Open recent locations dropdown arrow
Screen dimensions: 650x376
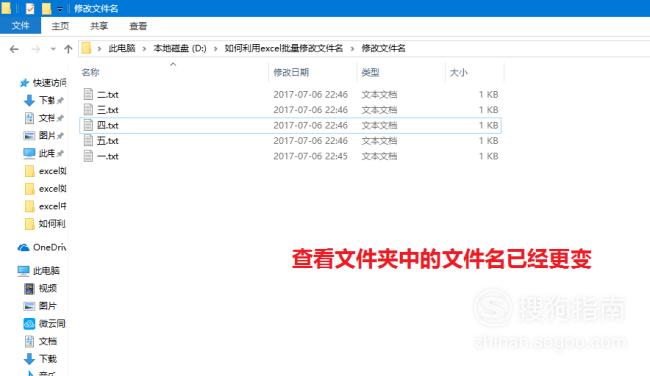[53, 49]
